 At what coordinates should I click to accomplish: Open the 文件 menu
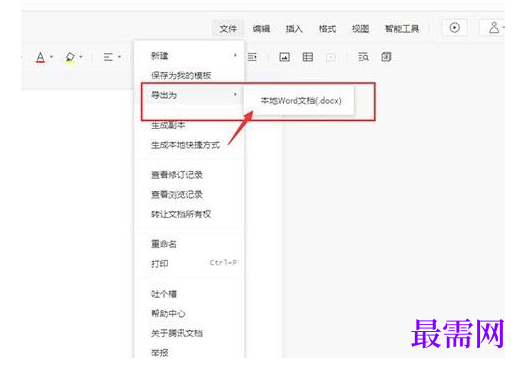[x=228, y=29]
